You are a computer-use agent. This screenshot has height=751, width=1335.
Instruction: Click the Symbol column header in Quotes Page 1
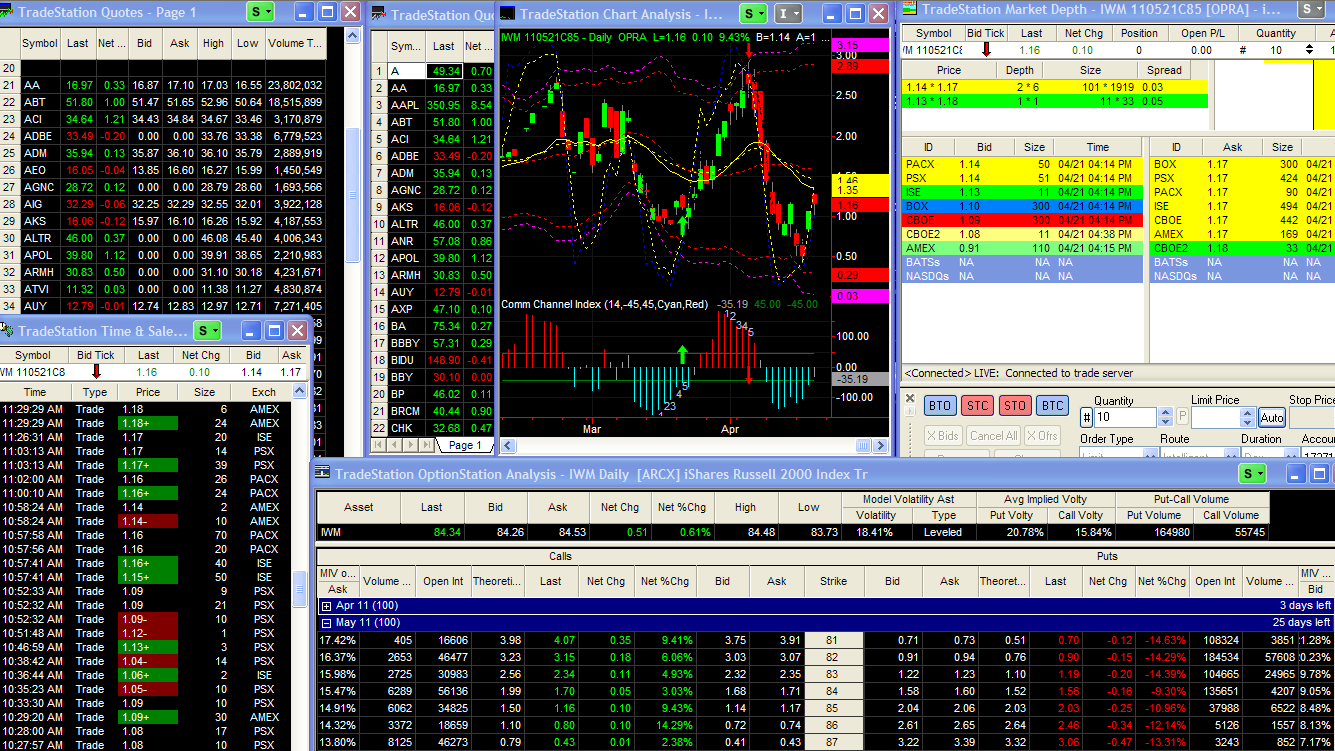40,43
